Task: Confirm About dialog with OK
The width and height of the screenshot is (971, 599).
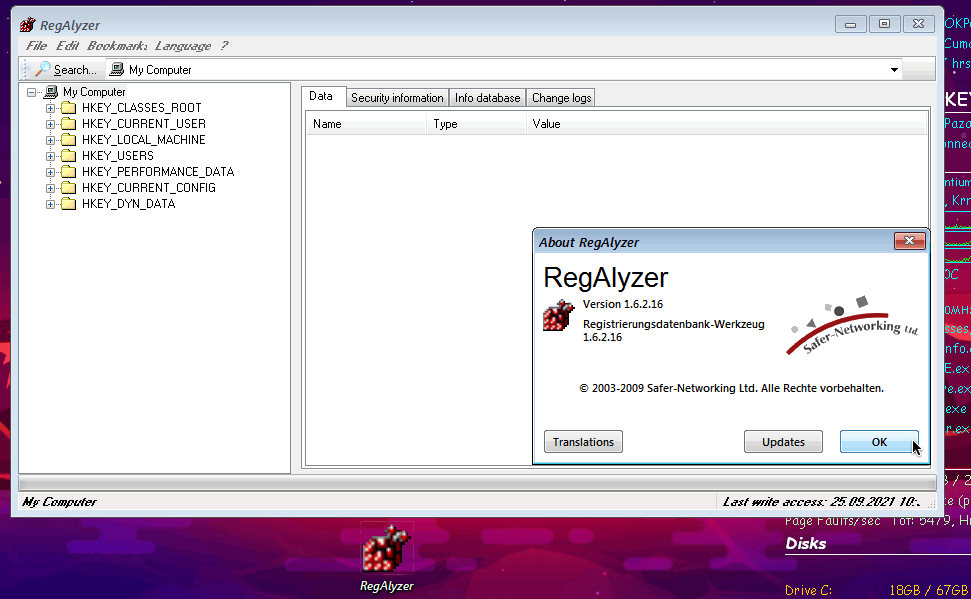Action: click(x=879, y=442)
